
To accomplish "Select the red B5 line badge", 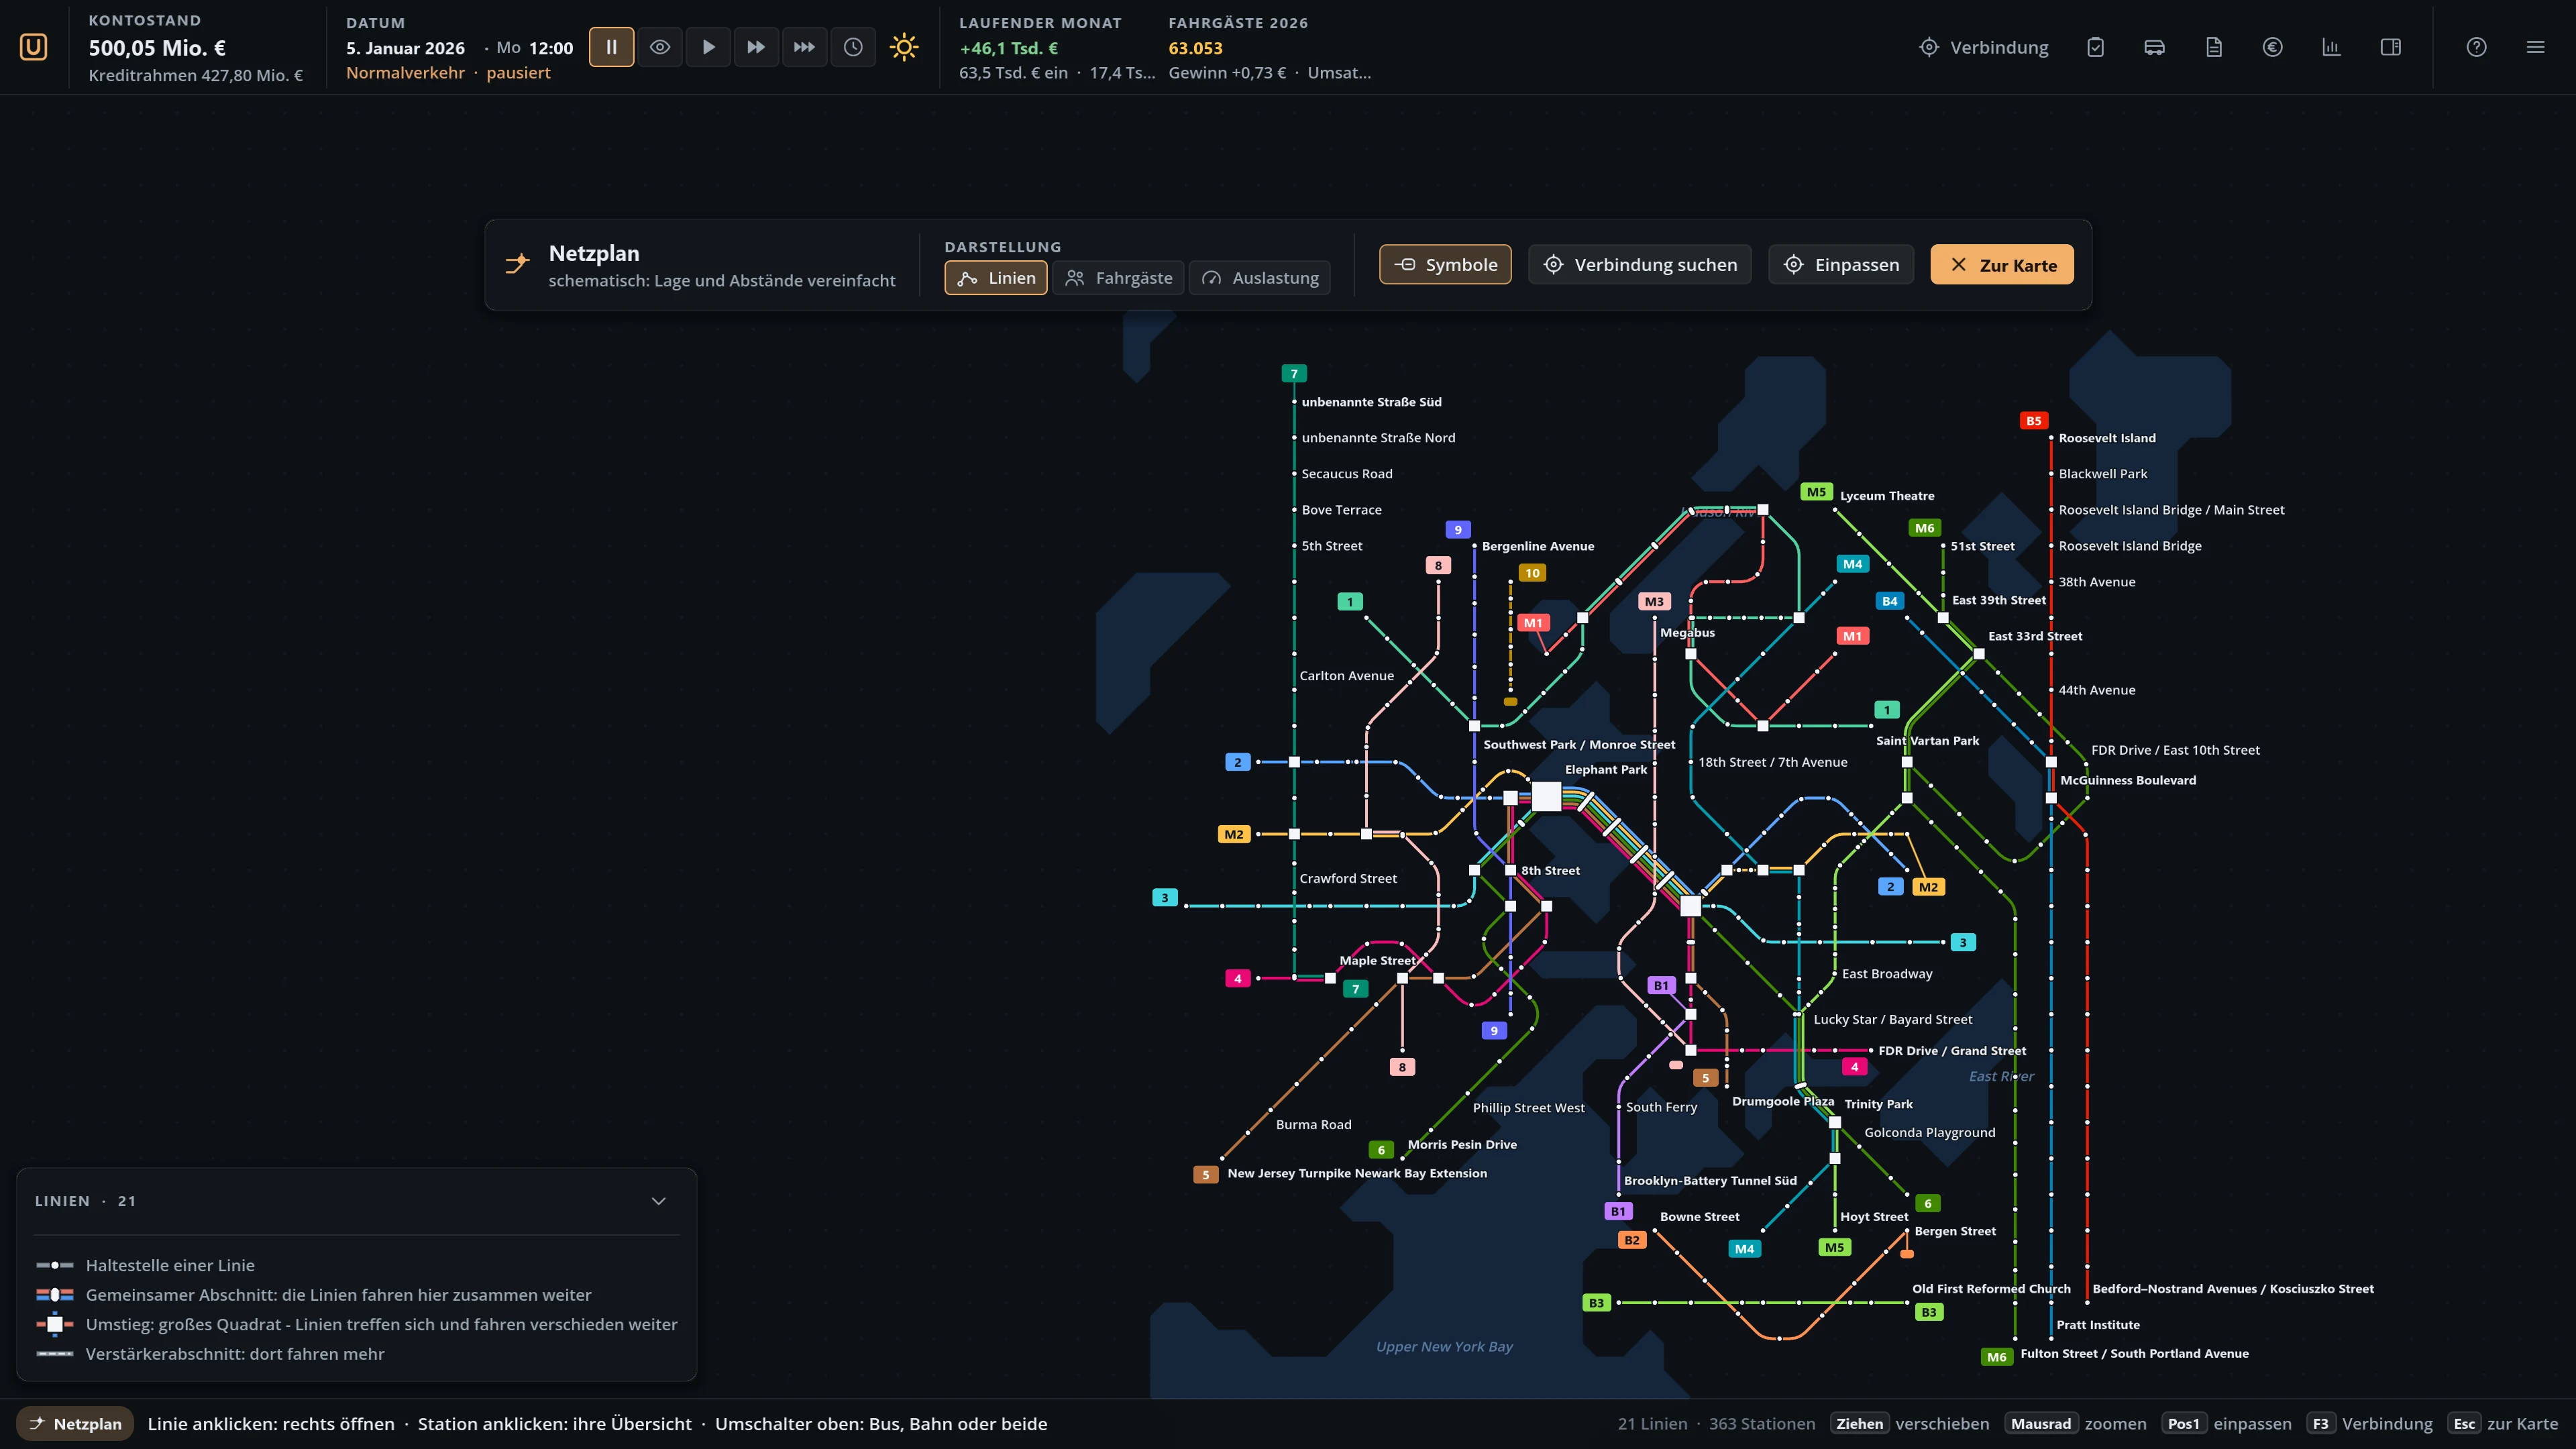I will pyautogui.click(x=2033, y=421).
